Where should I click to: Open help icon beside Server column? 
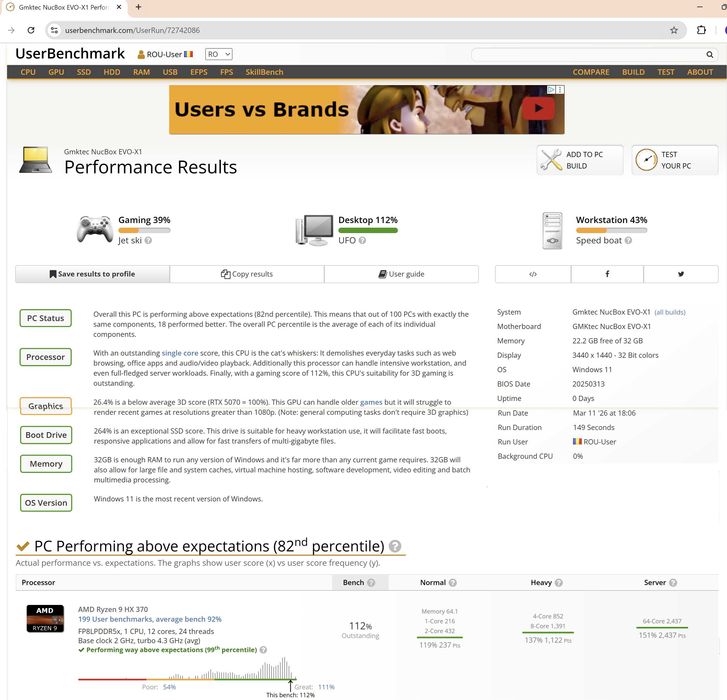673,583
